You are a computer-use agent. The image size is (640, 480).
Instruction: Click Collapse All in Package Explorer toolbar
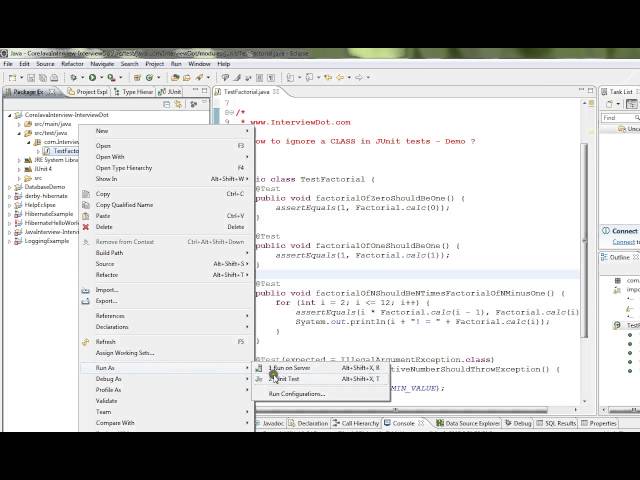tap(167, 104)
